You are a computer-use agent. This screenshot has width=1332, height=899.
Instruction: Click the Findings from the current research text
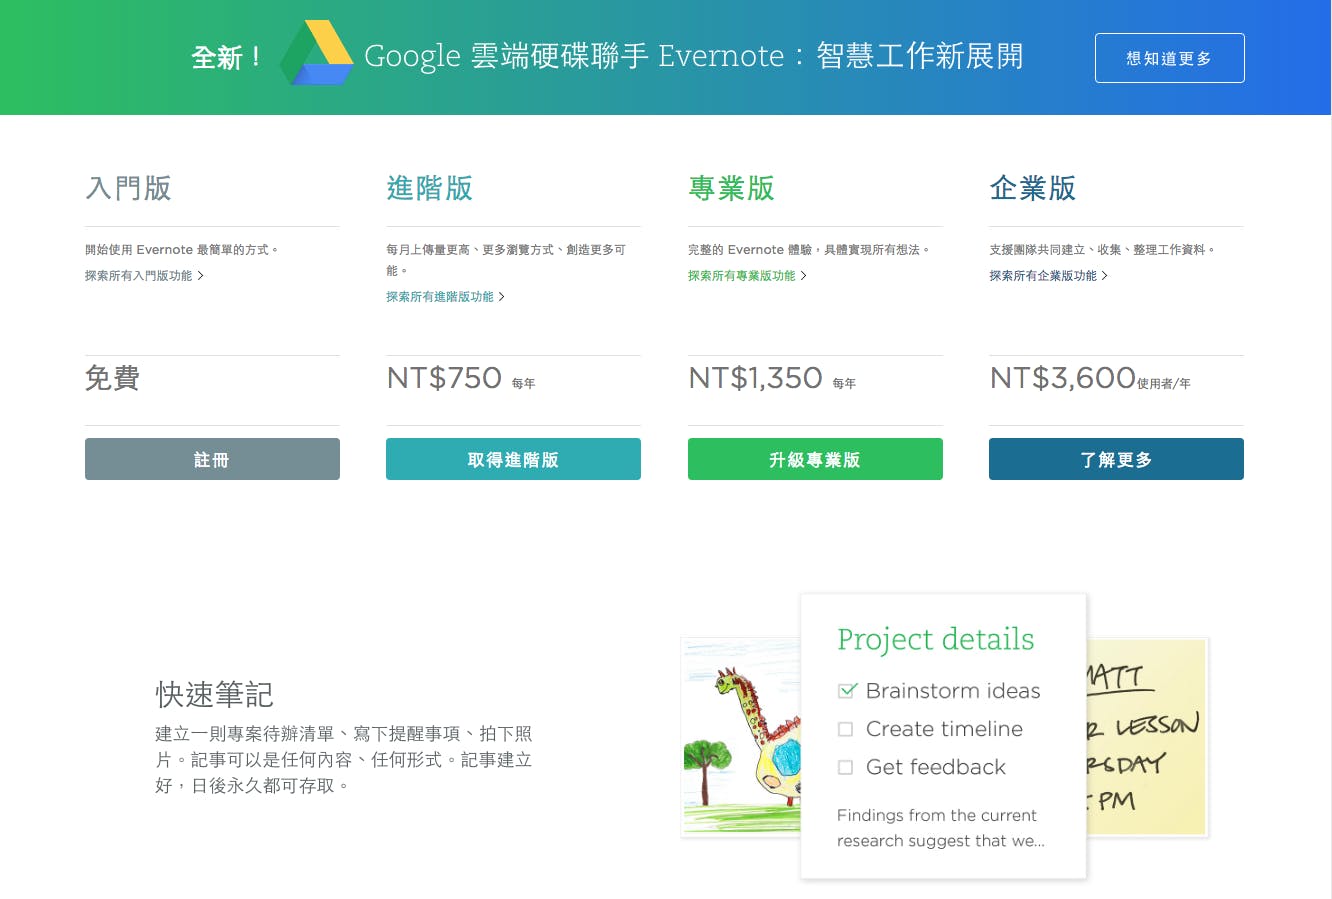(941, 828)
